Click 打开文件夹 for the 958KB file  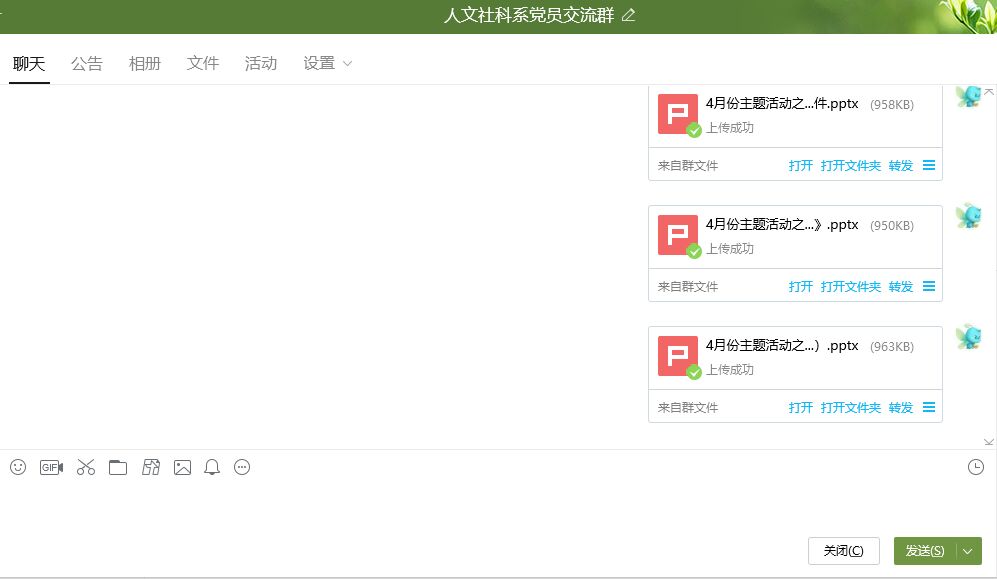click(x=851, y=165)
